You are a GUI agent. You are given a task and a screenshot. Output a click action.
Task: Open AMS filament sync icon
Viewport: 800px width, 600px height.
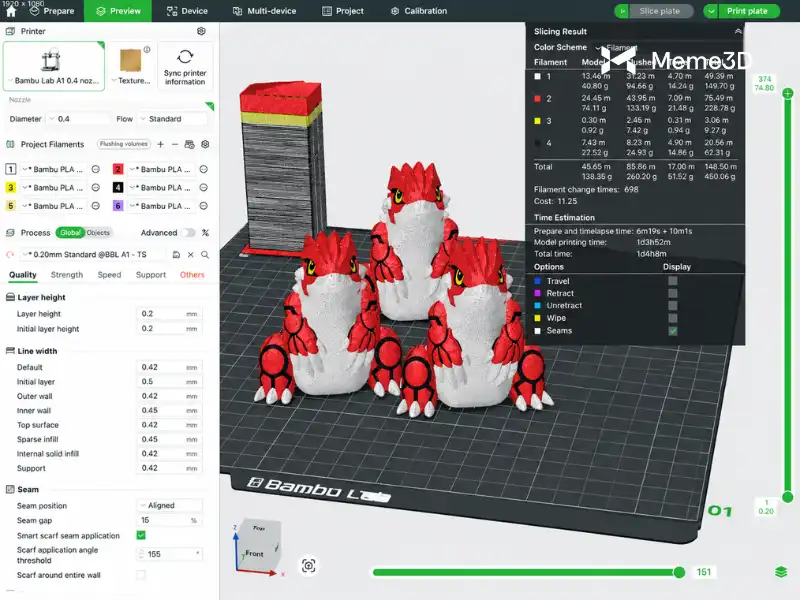[x=189, y=144]
